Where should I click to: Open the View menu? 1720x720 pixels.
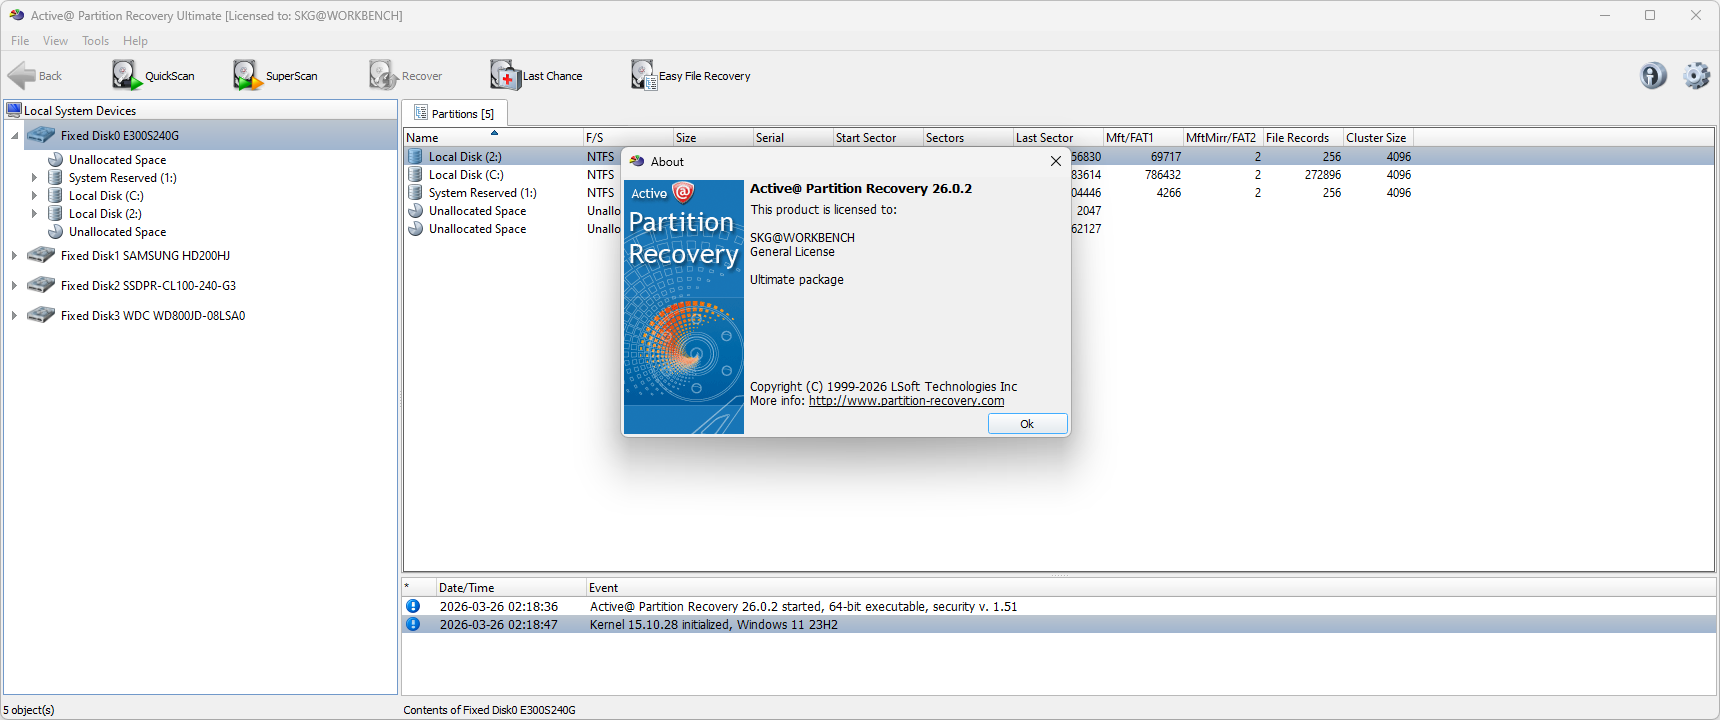[55, 41]
